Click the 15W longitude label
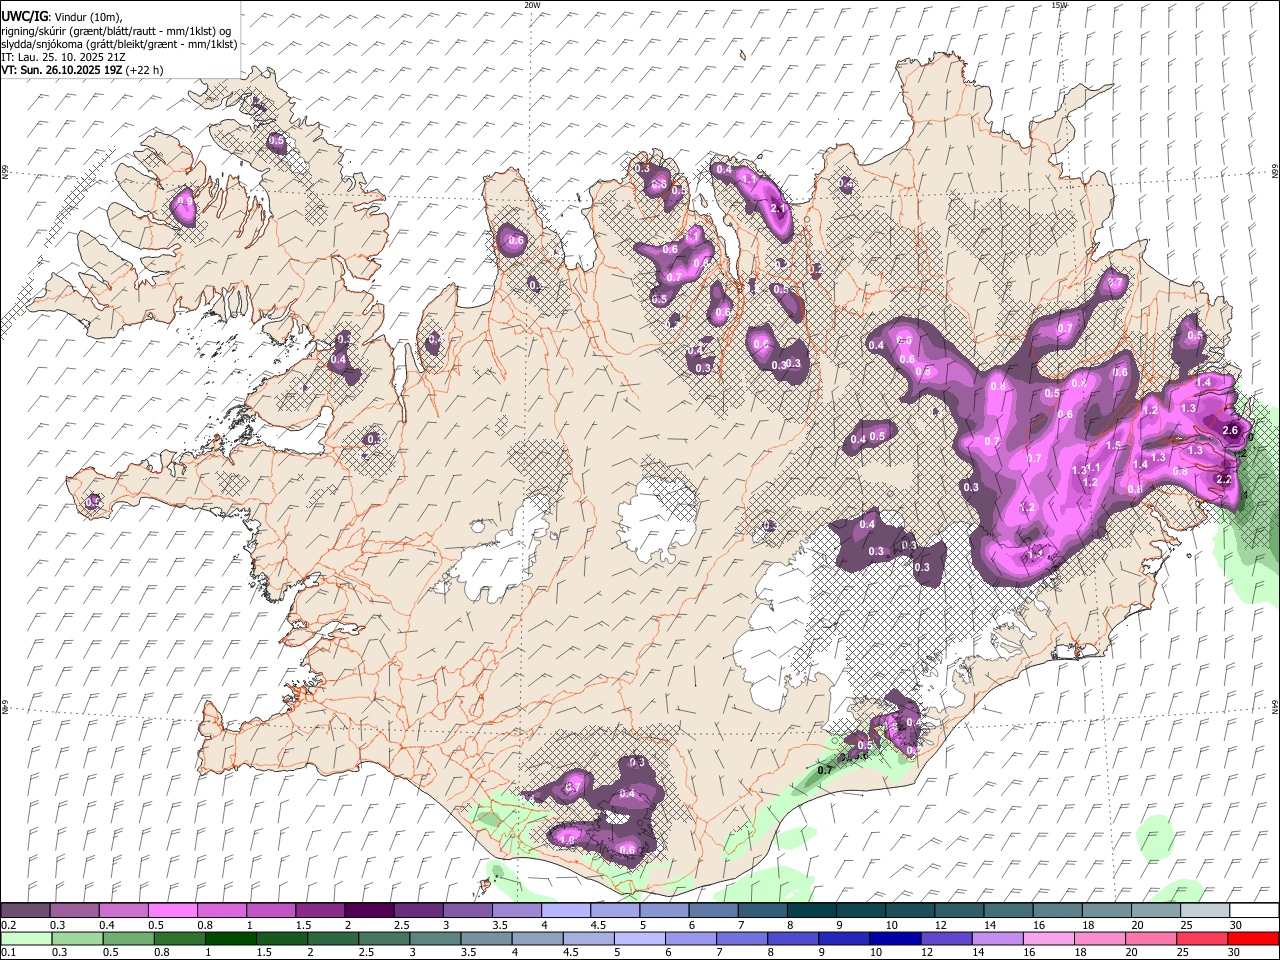The height and width of the screenshot is (960, 1280). pos(1060,5)
